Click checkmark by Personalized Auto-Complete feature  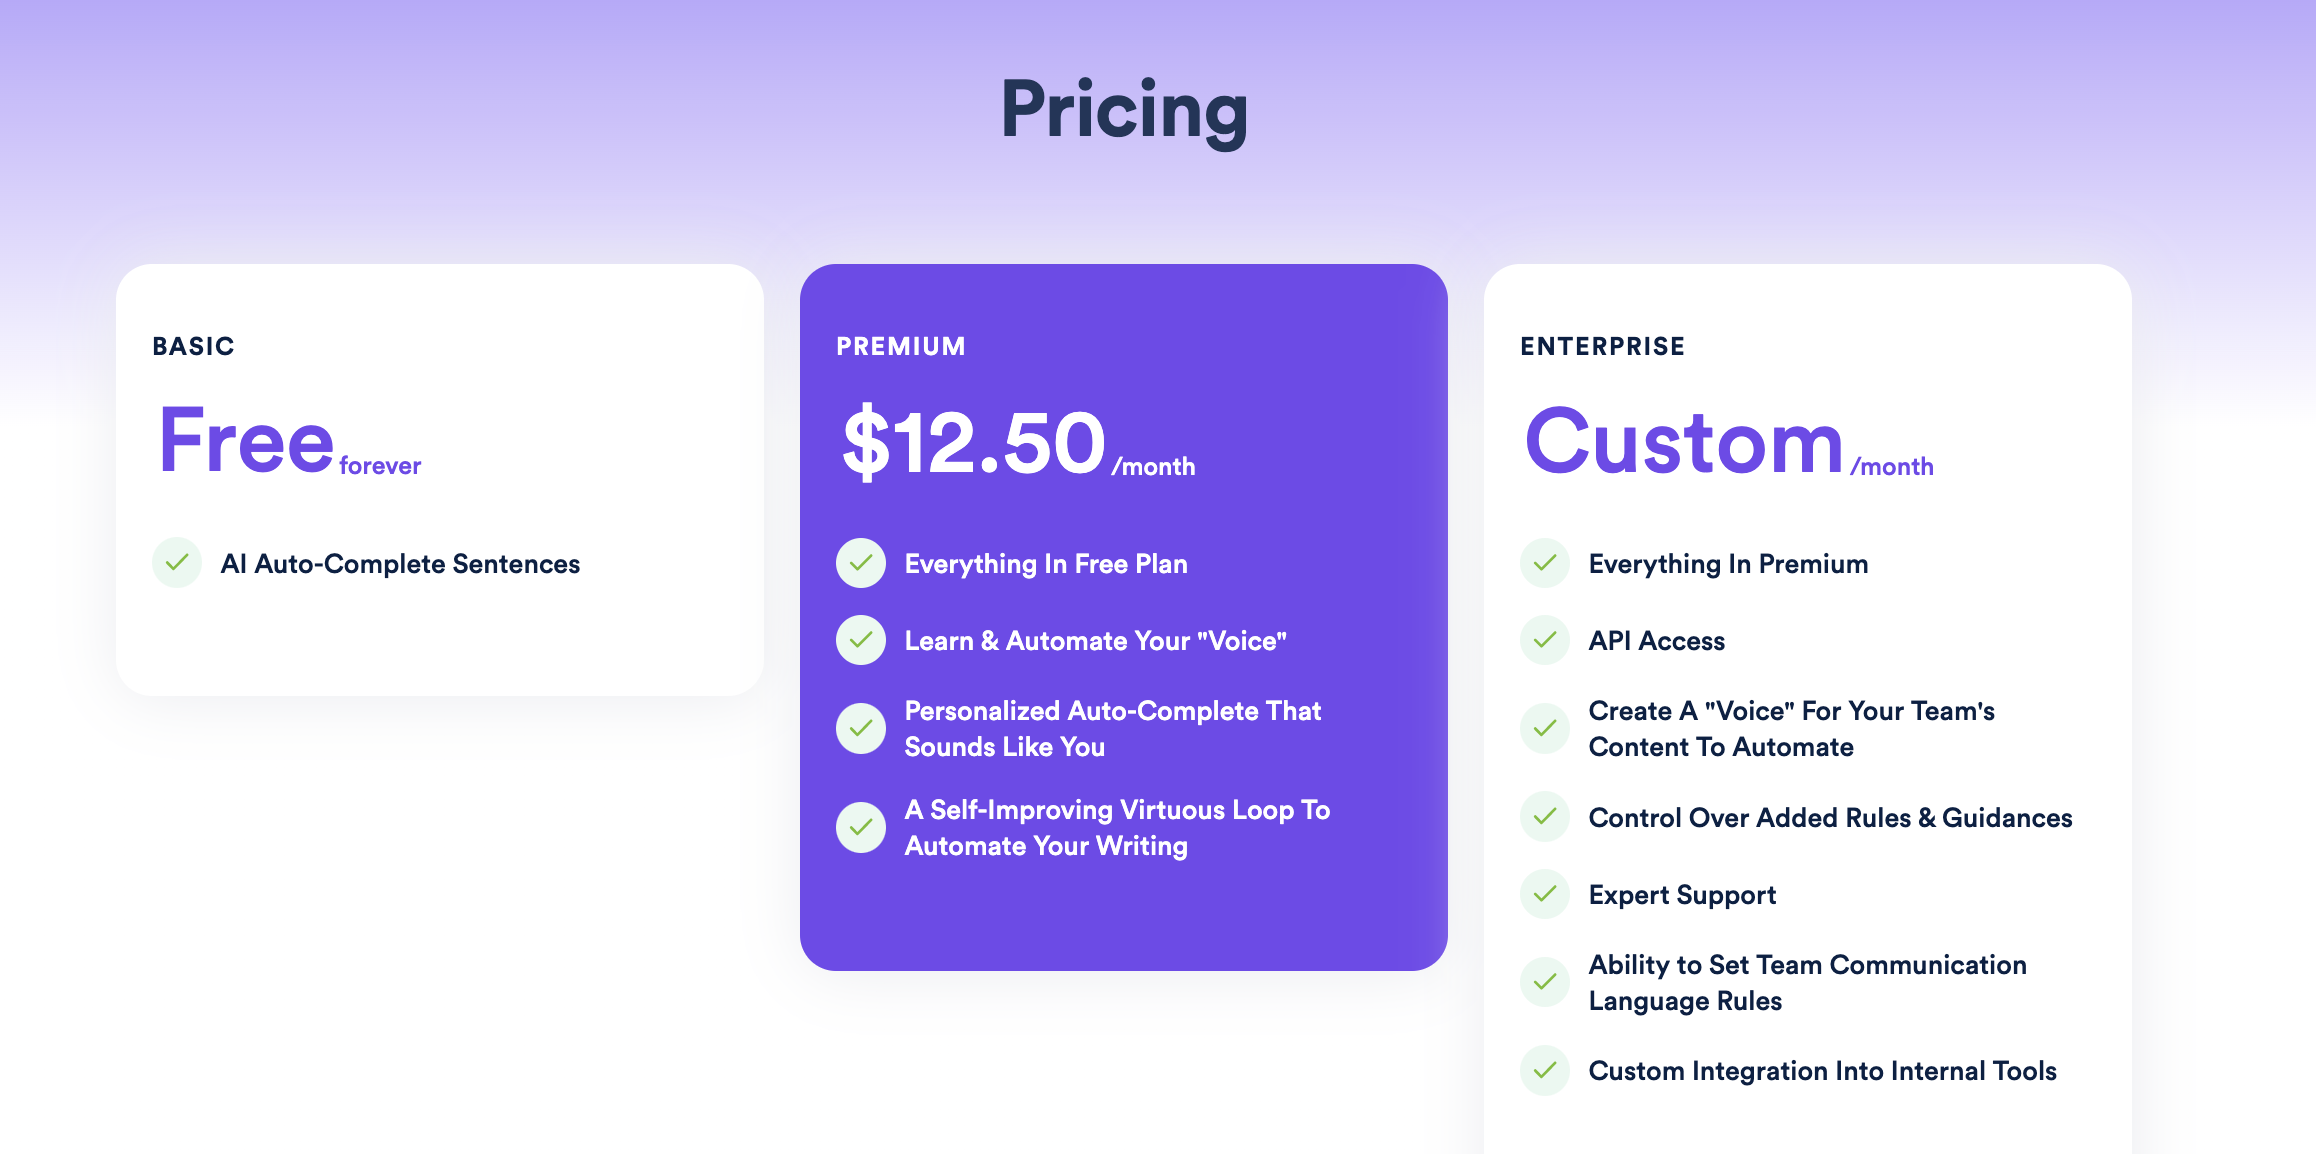(861, 729)
